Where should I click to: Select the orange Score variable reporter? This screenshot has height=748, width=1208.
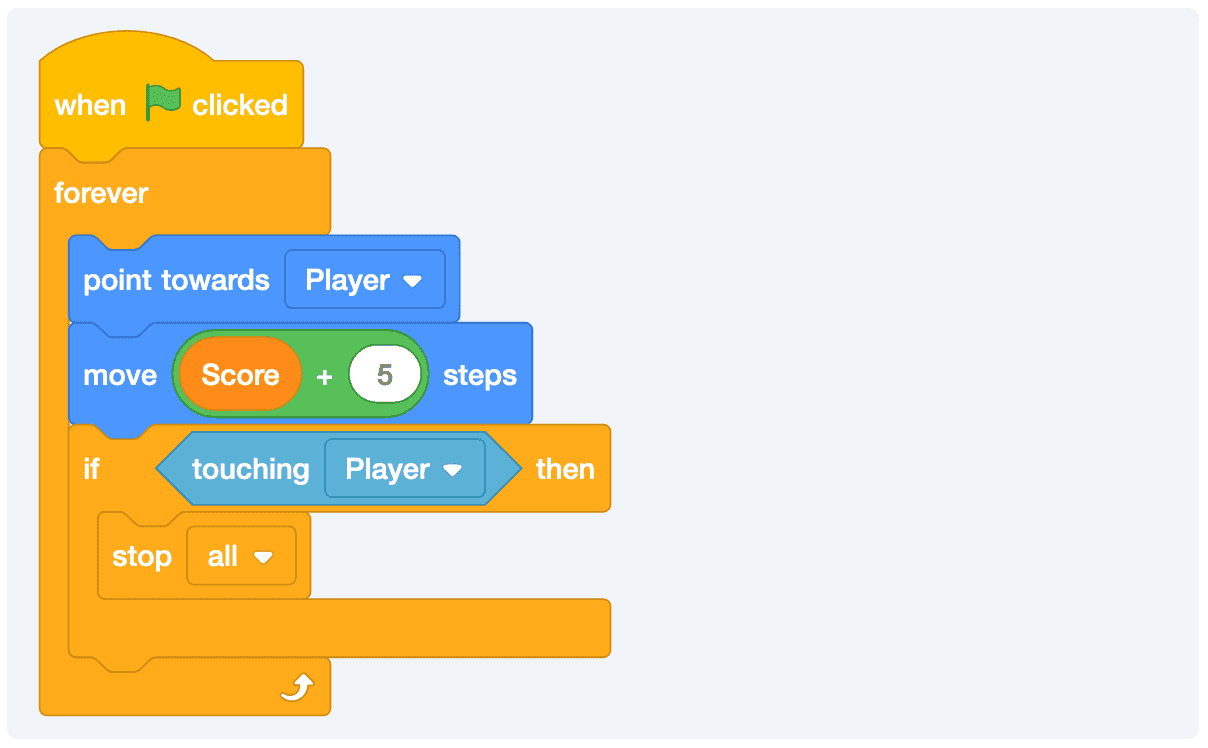click(240, 375)
